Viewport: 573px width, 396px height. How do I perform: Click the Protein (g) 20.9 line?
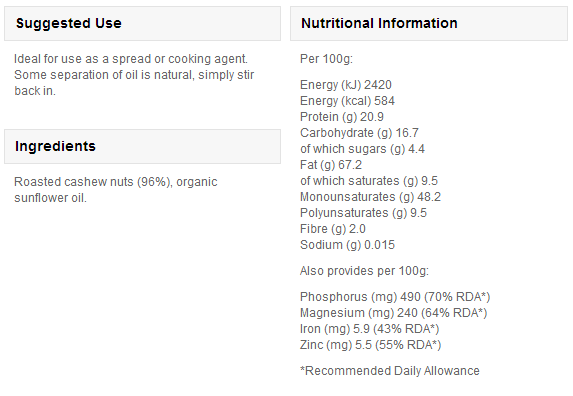coord(342,117)
